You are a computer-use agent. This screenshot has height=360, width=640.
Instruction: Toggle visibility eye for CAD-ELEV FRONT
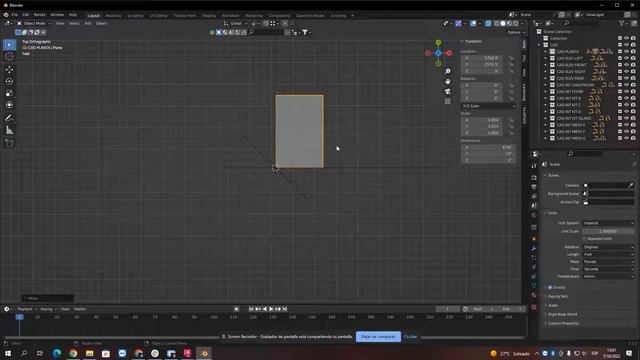coord(627,64)
